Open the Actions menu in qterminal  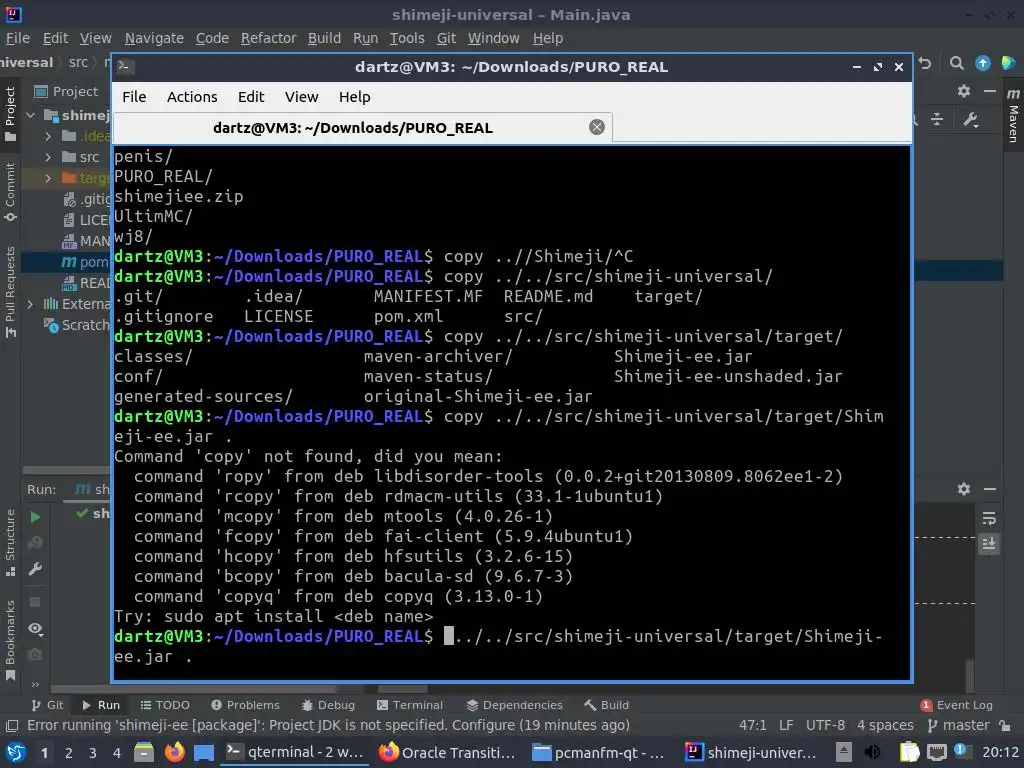[192, 97]
